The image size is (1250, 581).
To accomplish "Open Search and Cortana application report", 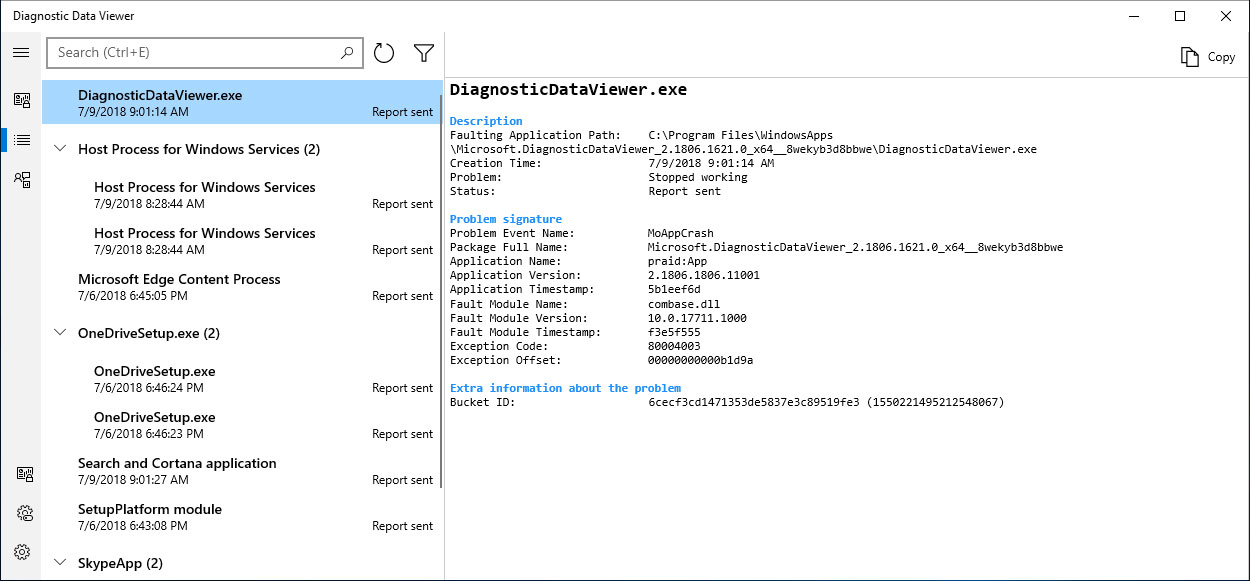I will coord(242,471).
